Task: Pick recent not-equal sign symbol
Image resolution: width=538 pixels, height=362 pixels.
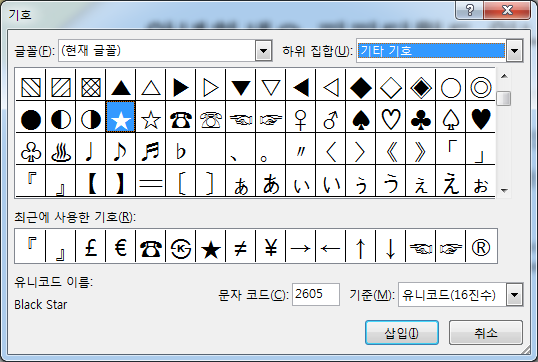Action: point(241,247)
